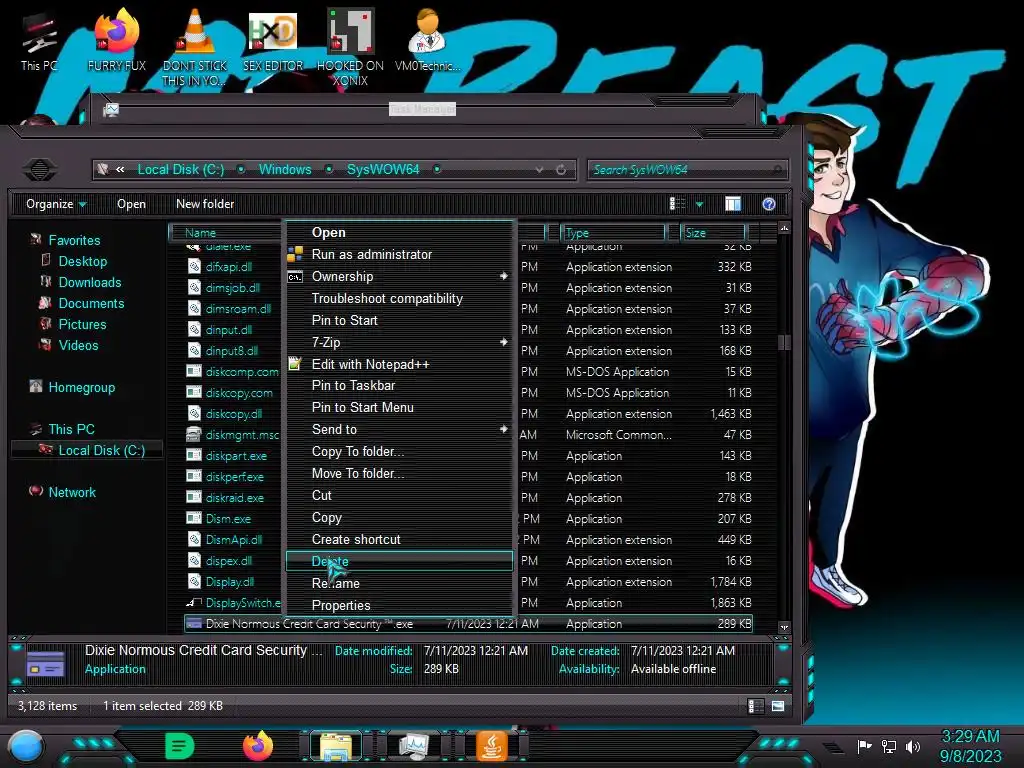Open the volume speaker tray icon
This screenshot has width=1024, height=768.
coord(913,746)
